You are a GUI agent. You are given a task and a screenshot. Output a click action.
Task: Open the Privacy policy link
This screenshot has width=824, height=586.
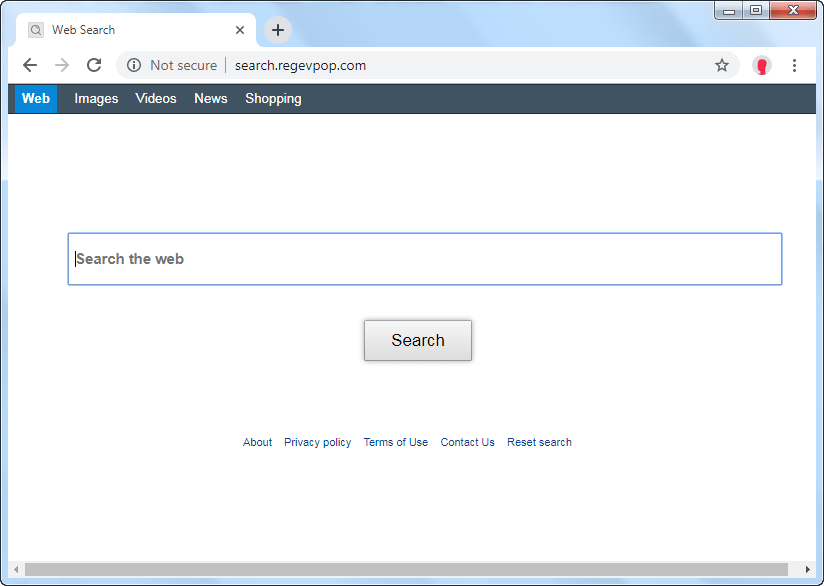tap(317, 442)
